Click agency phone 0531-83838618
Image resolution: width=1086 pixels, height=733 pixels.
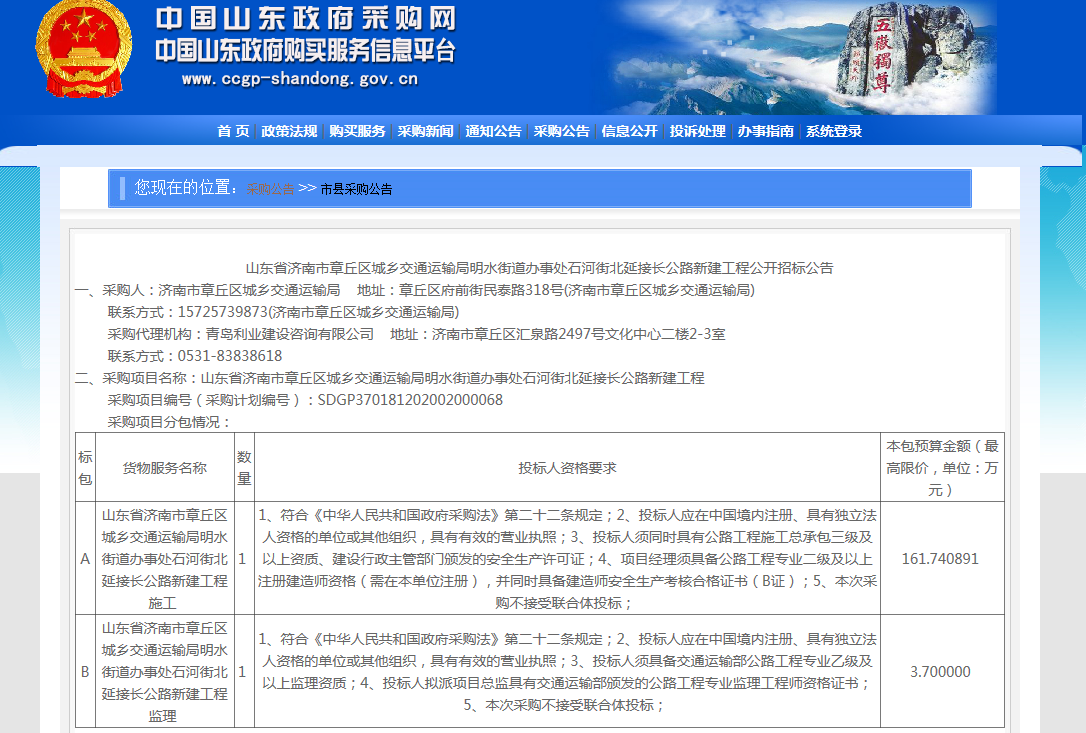[230, 356]
